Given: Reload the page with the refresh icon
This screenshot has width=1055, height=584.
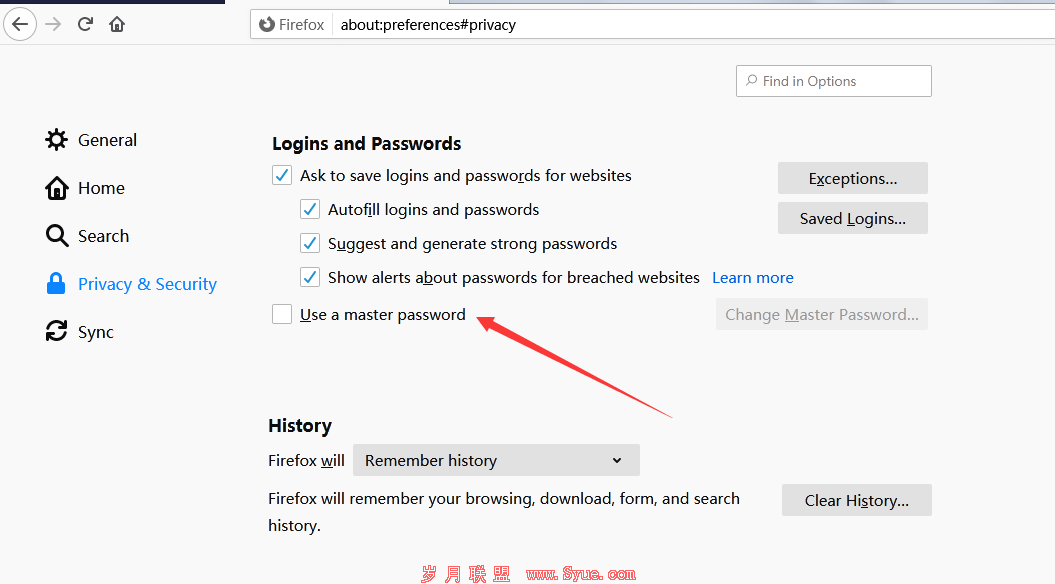Looking at the screenshot, I should point(85,25).
